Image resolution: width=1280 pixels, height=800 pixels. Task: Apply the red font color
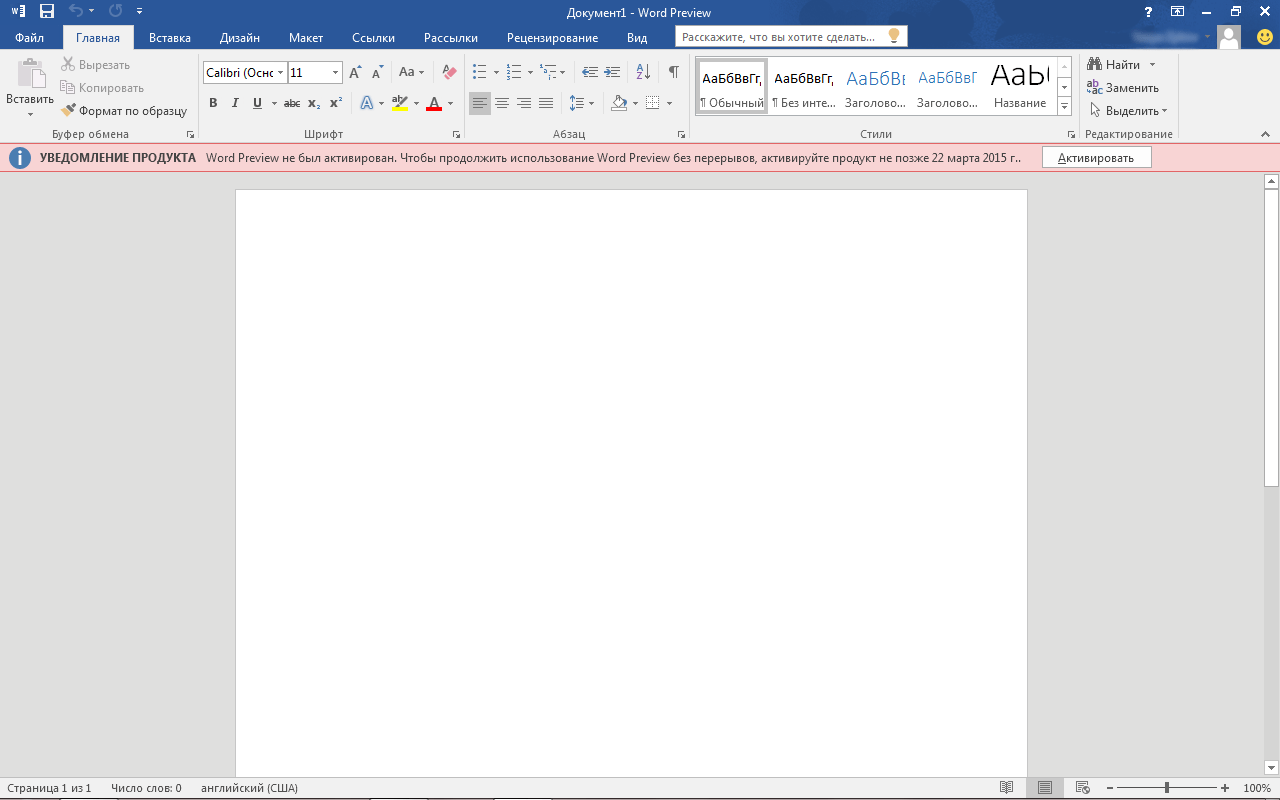pyautogui.click(x=434, y=103)
